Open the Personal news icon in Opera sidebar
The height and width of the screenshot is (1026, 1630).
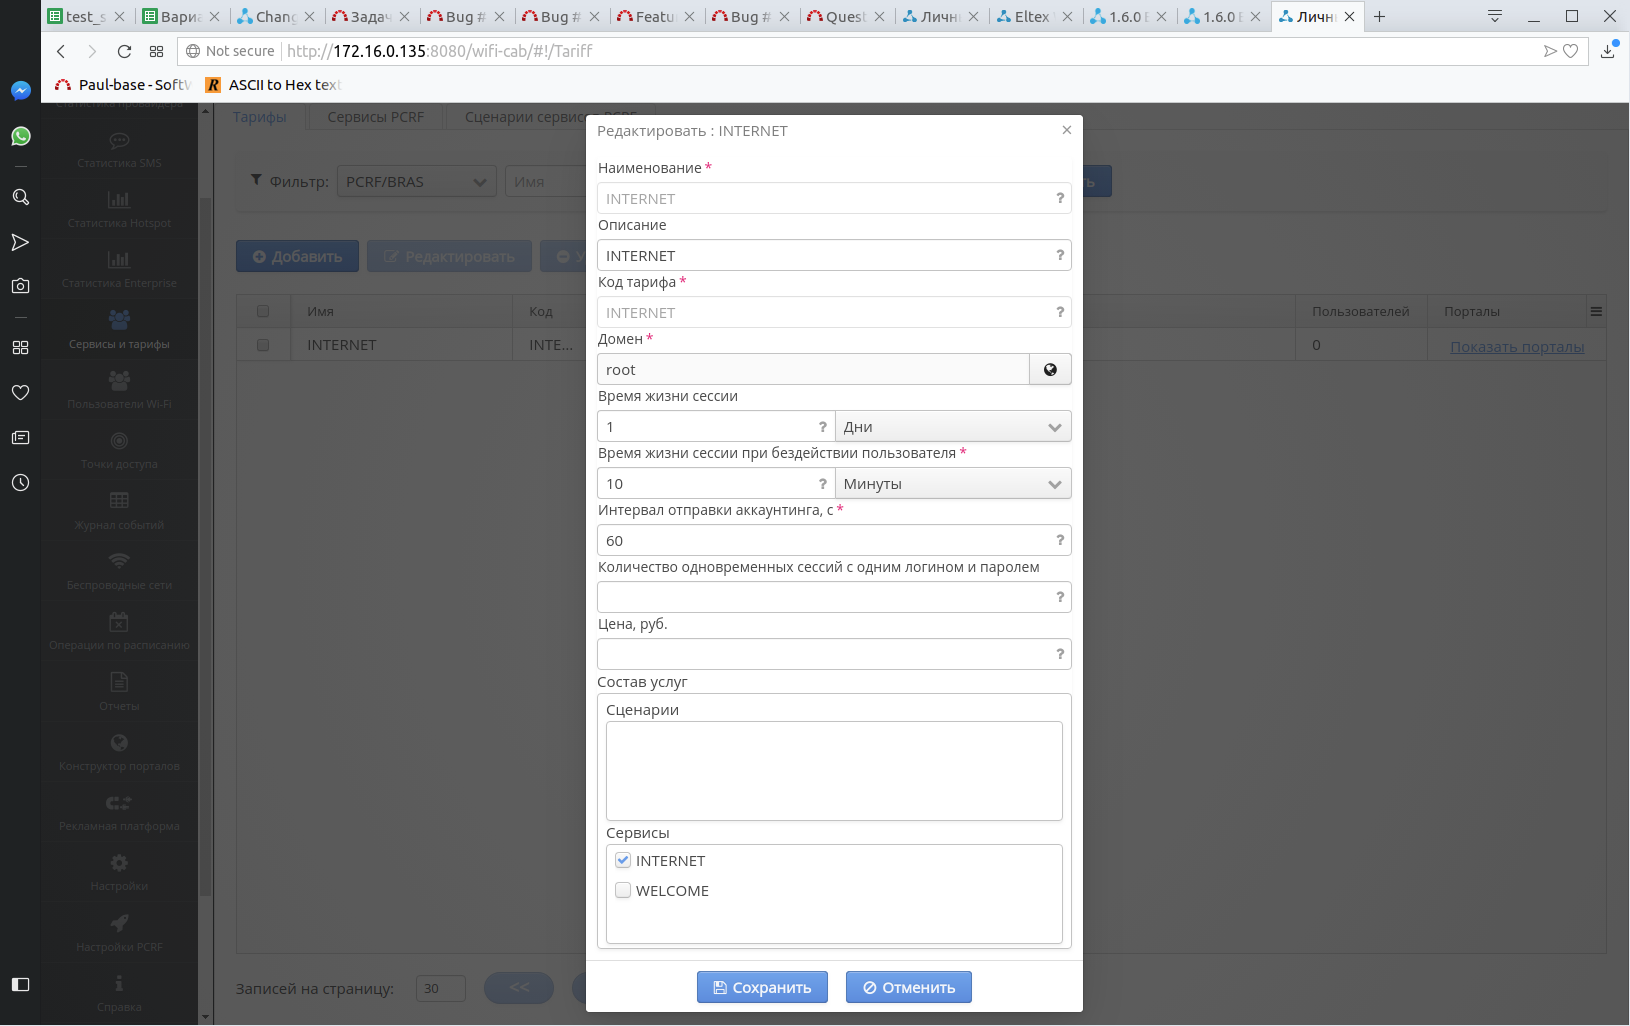coord(20,437)
